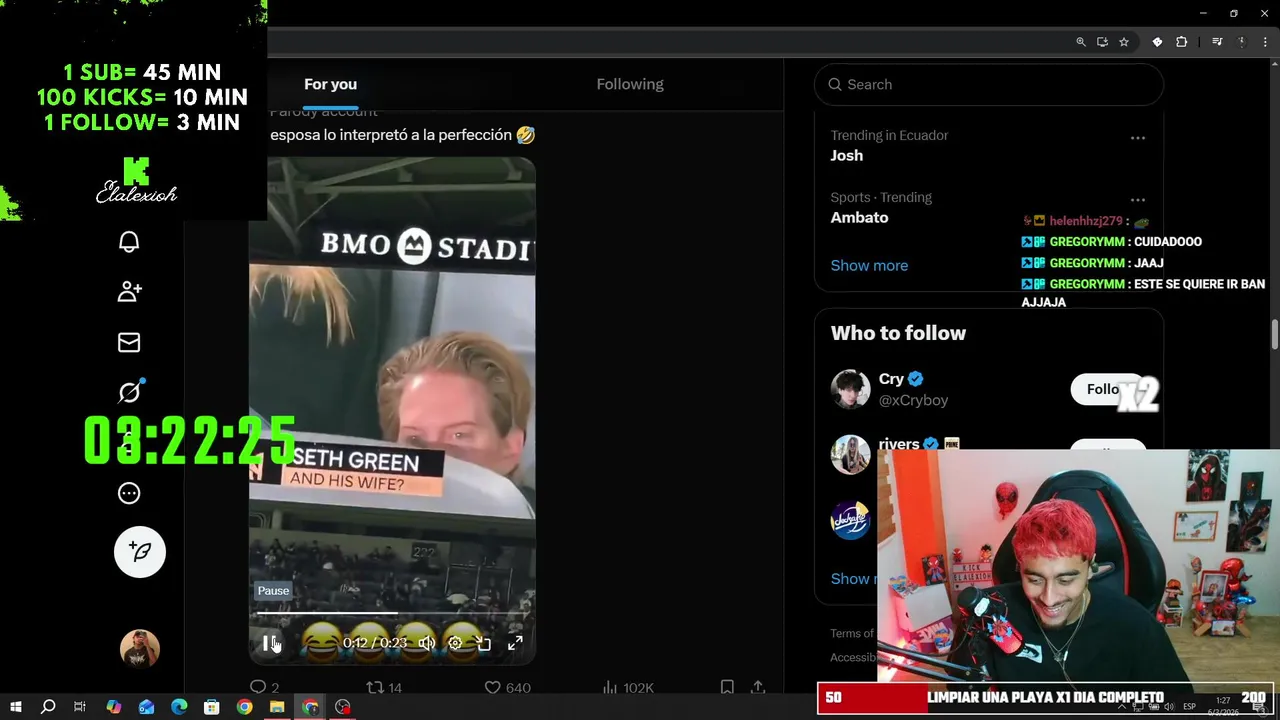Viewport: 1280px width, 720px height.
Task: Open Chrome three-dot menu
Action: coord(1264,42)
